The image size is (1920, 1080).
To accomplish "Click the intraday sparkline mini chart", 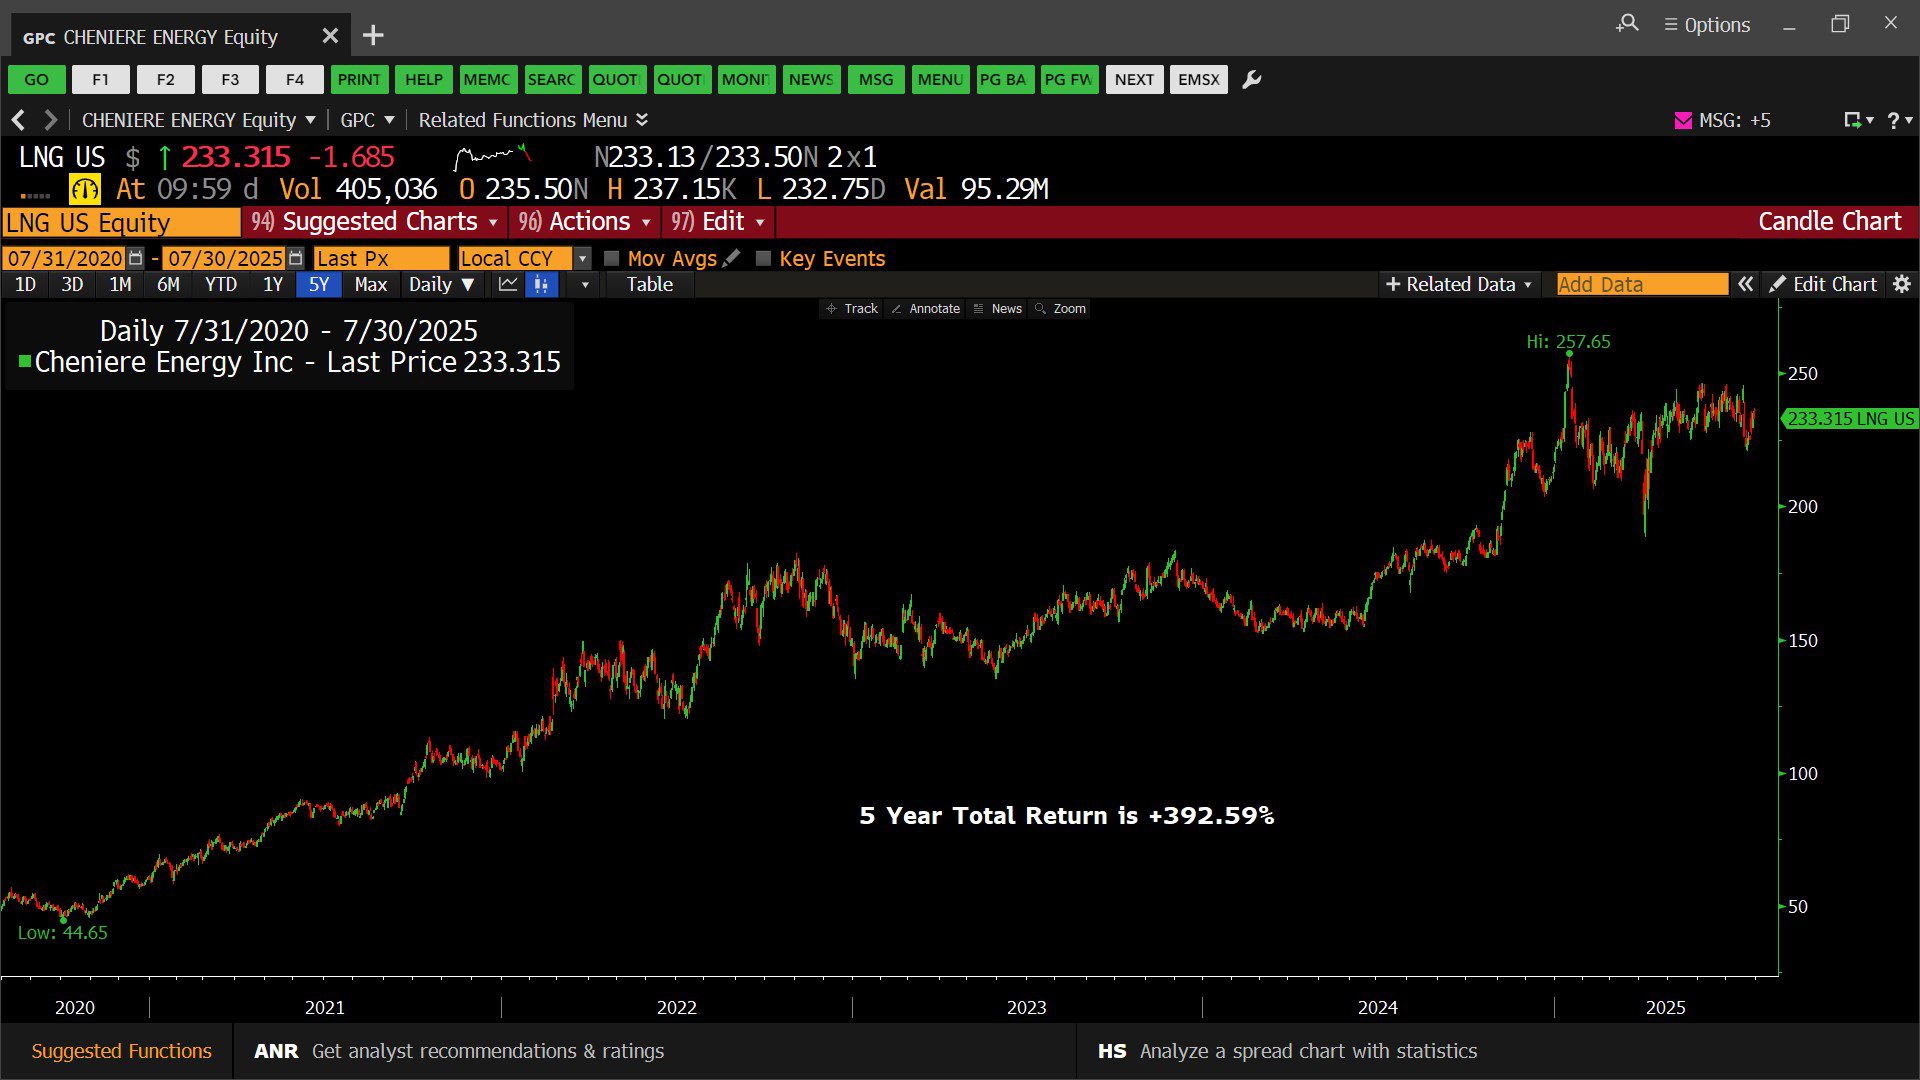I will pyautogui.click(x=492, y=157).
